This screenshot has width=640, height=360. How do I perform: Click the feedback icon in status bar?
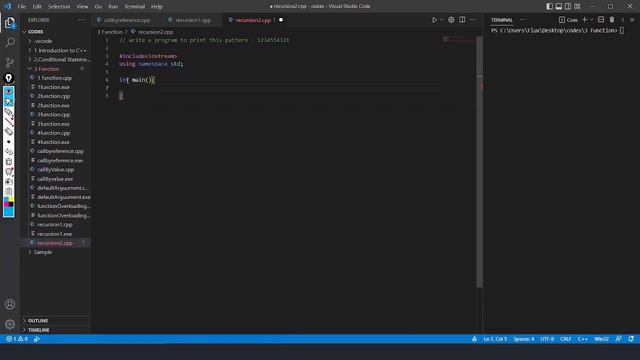coord(618,339)
